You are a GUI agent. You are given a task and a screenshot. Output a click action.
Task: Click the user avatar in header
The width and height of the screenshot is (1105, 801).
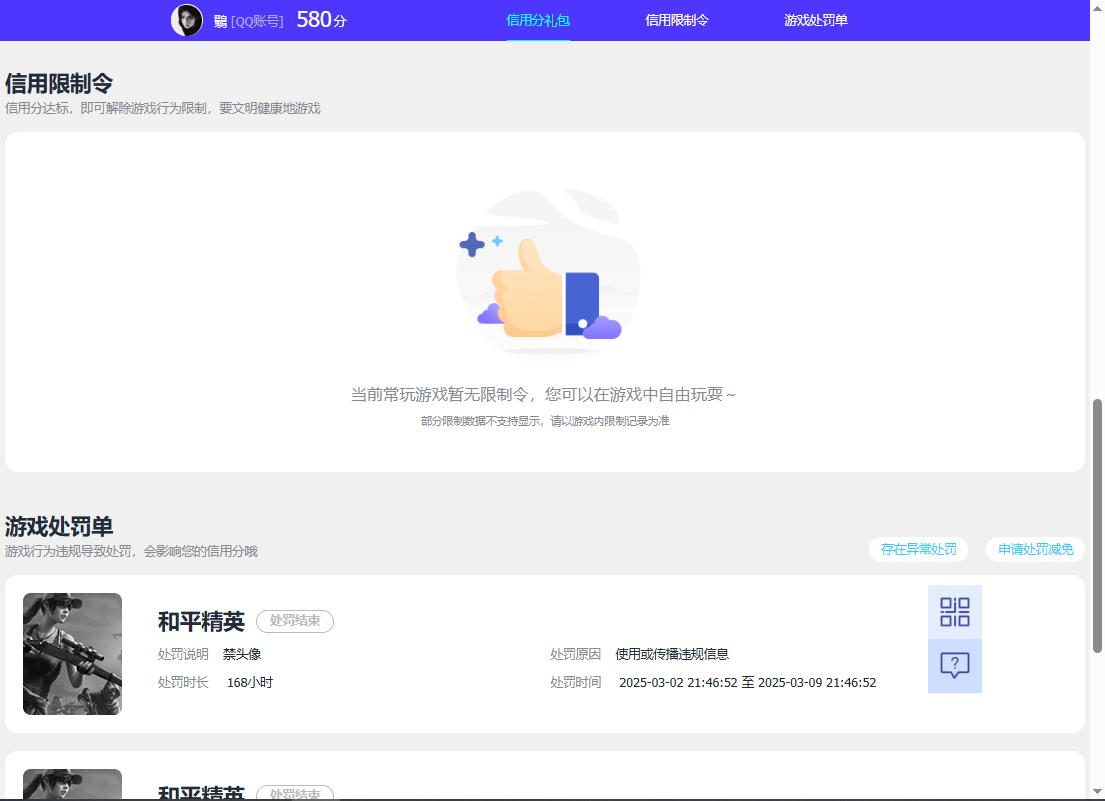187,20
